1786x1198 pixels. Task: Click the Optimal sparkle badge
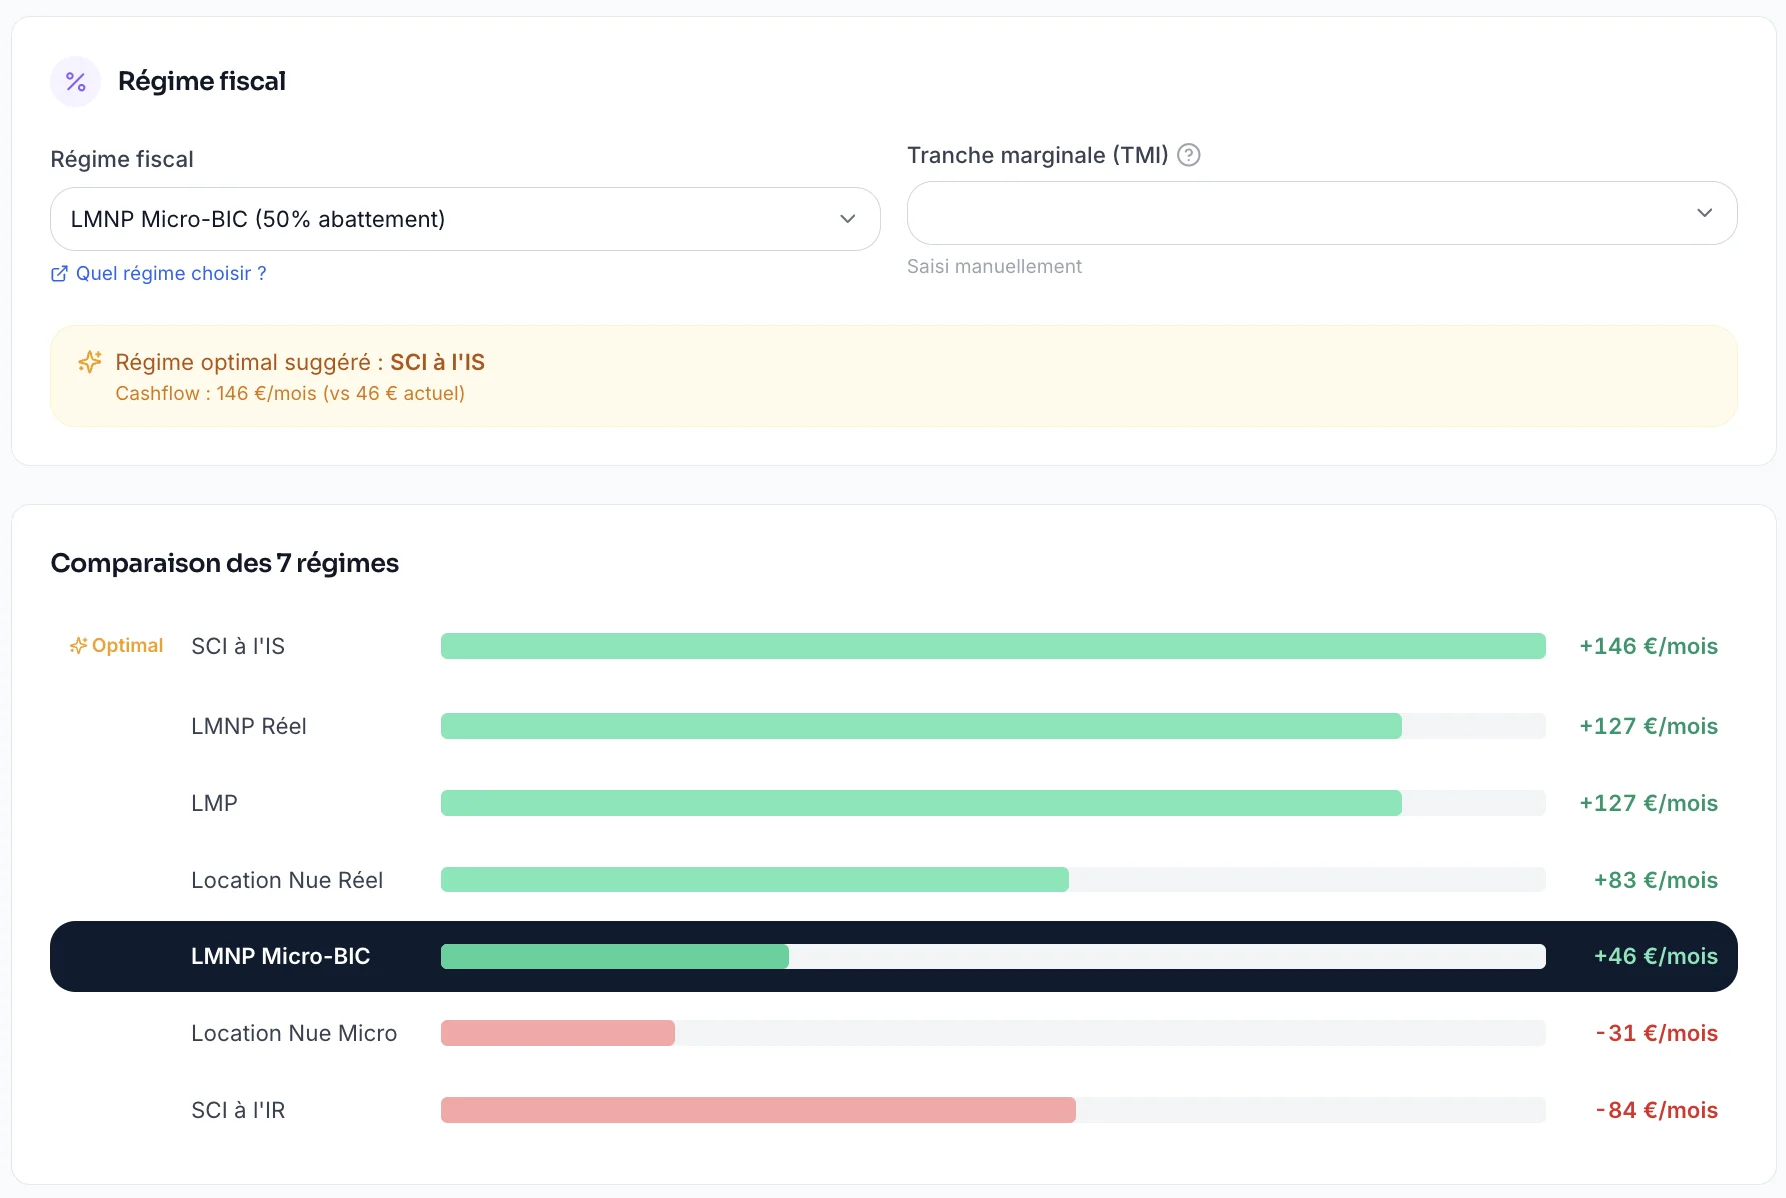pos(116,646)
